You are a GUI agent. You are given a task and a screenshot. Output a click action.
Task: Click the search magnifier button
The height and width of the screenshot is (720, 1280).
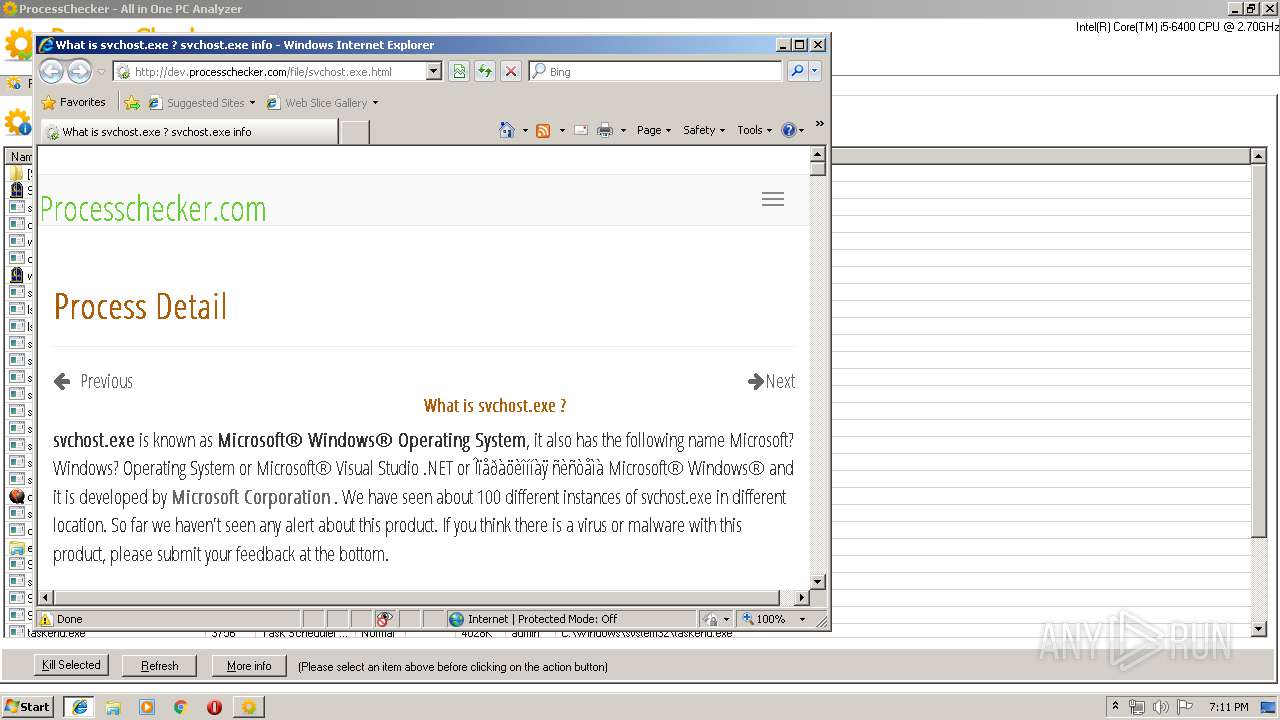pos(796,71)
